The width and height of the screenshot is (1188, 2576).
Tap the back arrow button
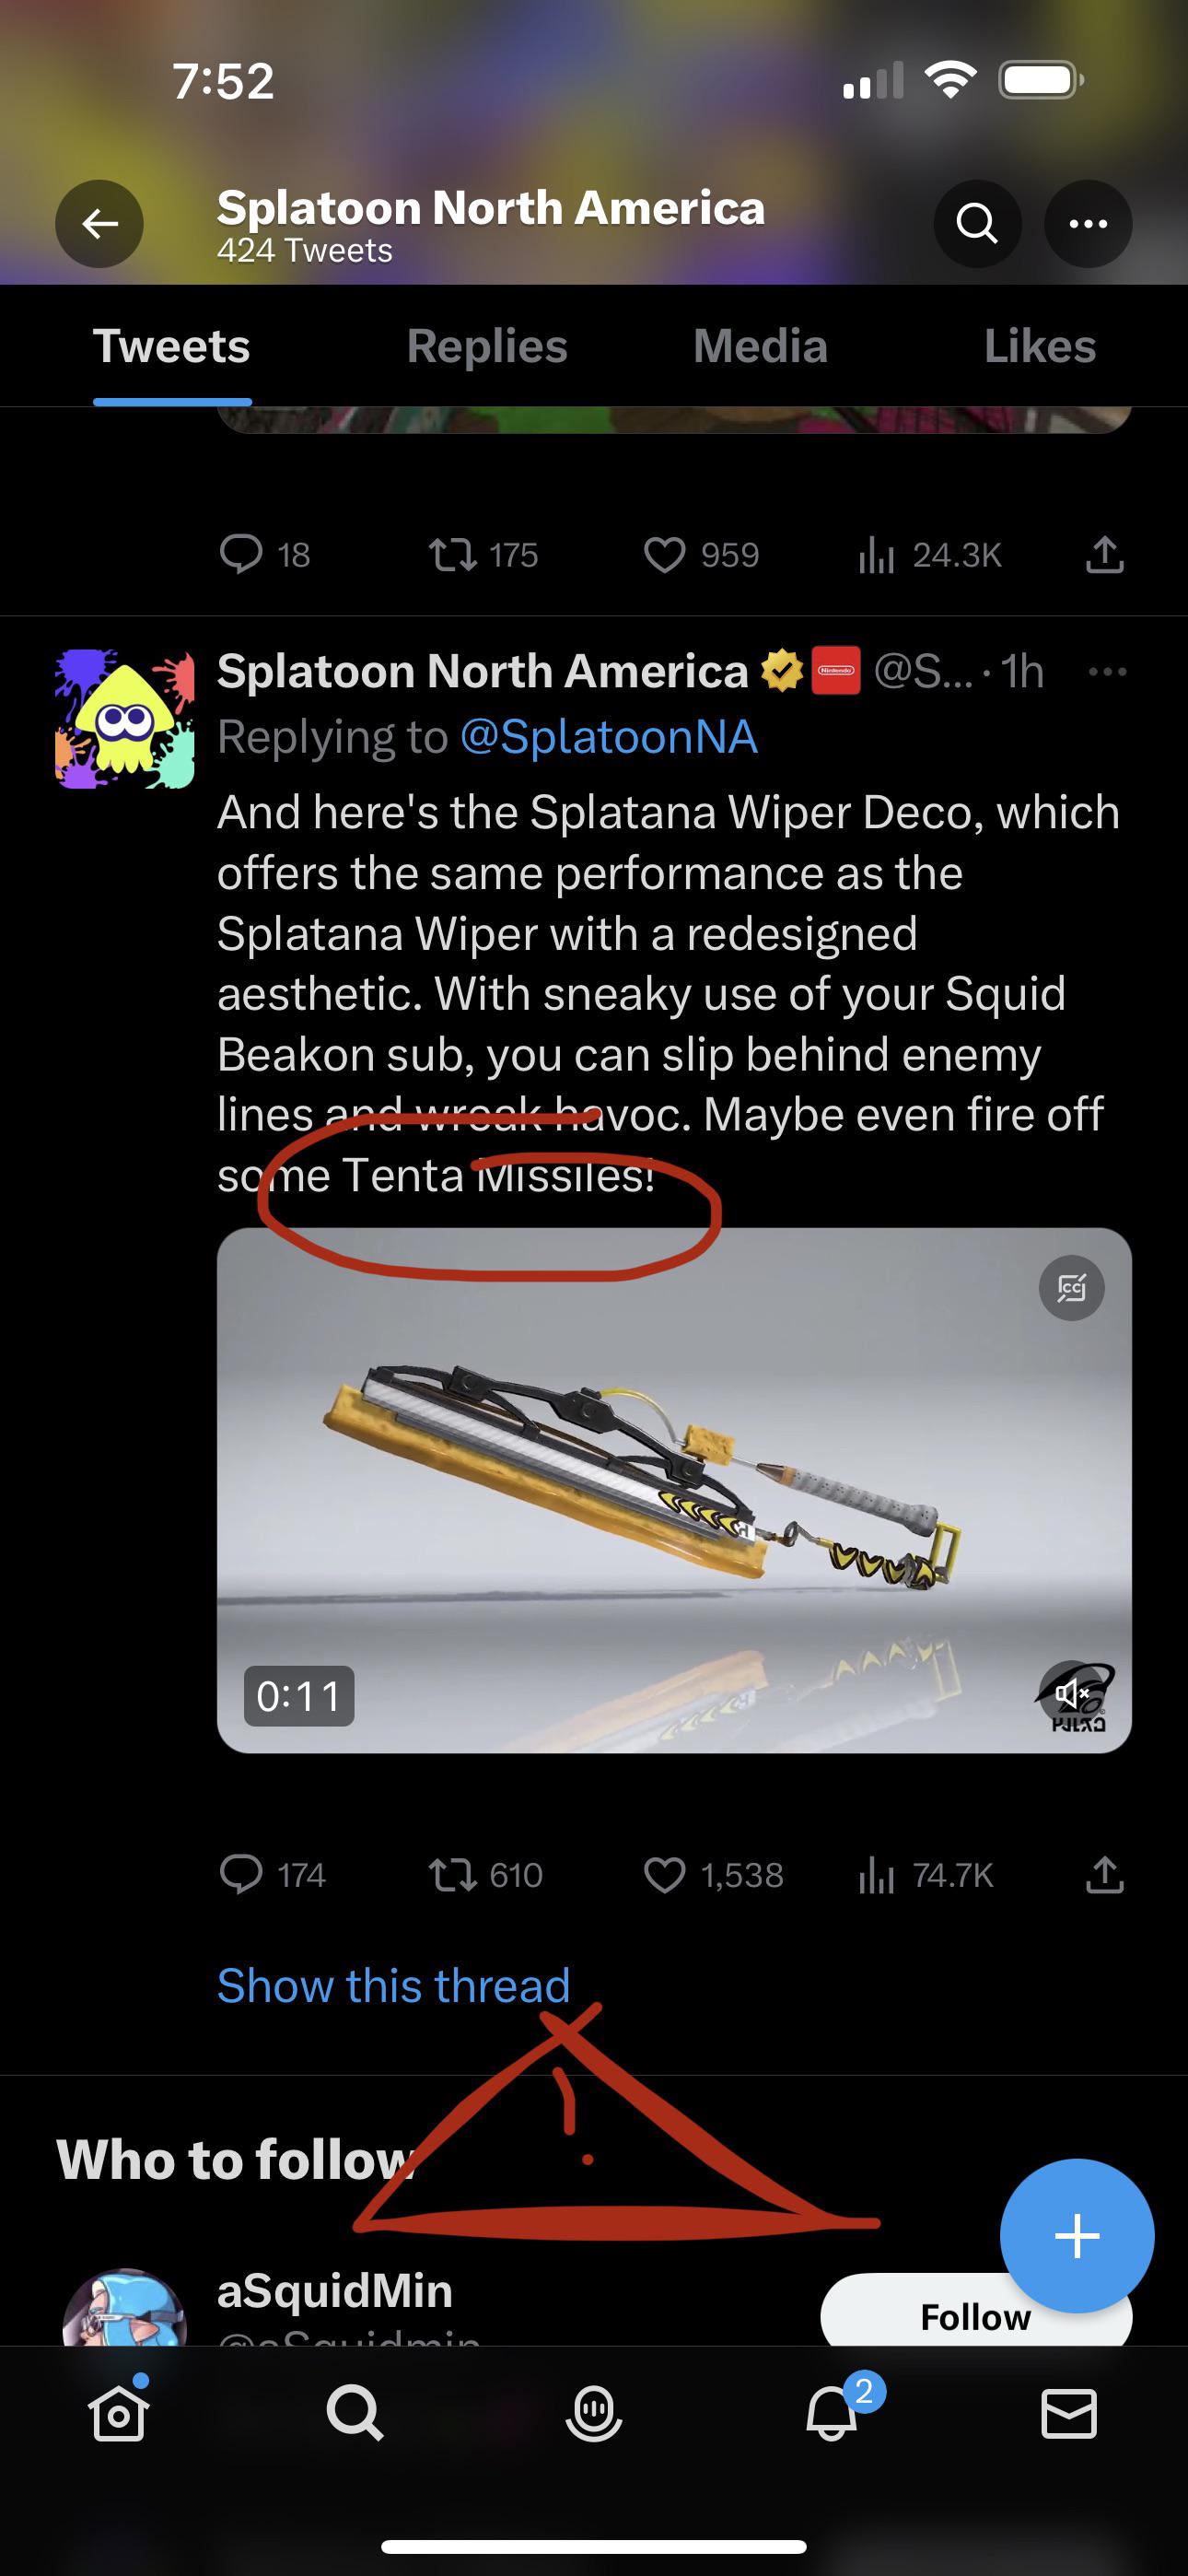[x=99, y=224]
